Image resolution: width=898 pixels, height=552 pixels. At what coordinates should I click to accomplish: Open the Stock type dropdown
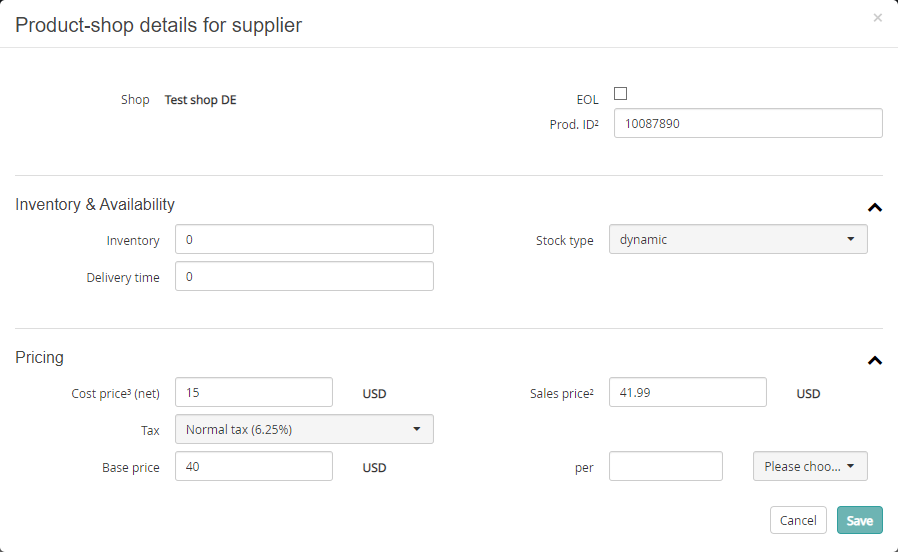coord(738,239)
